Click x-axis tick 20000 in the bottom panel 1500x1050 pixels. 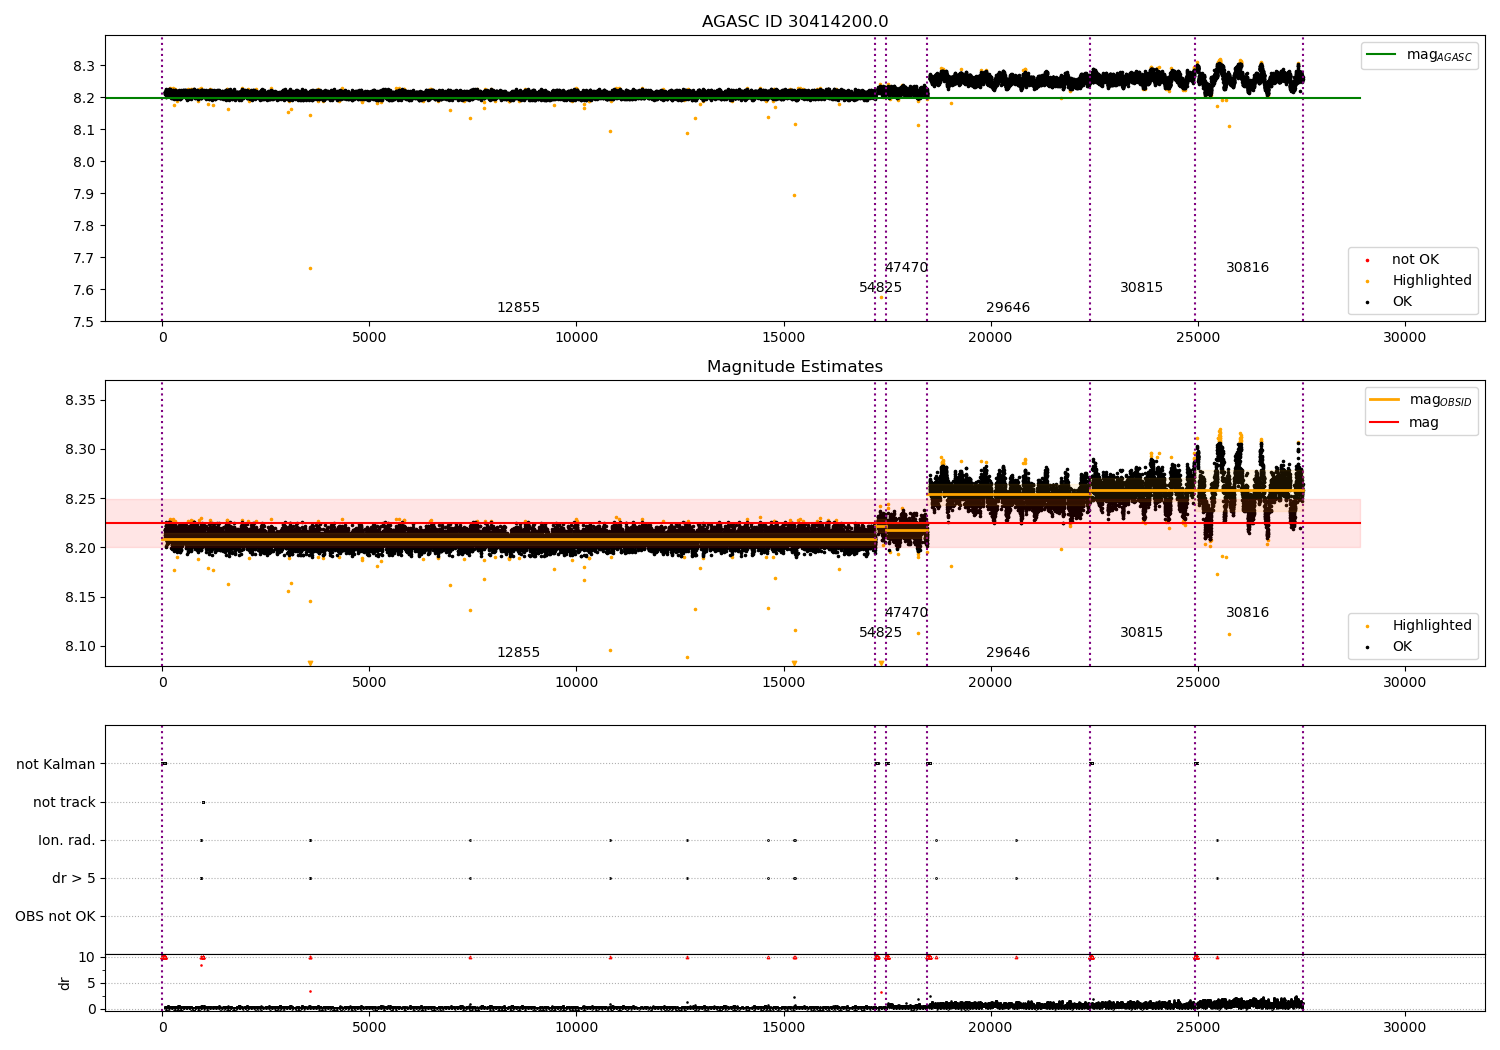point(990,1027)
